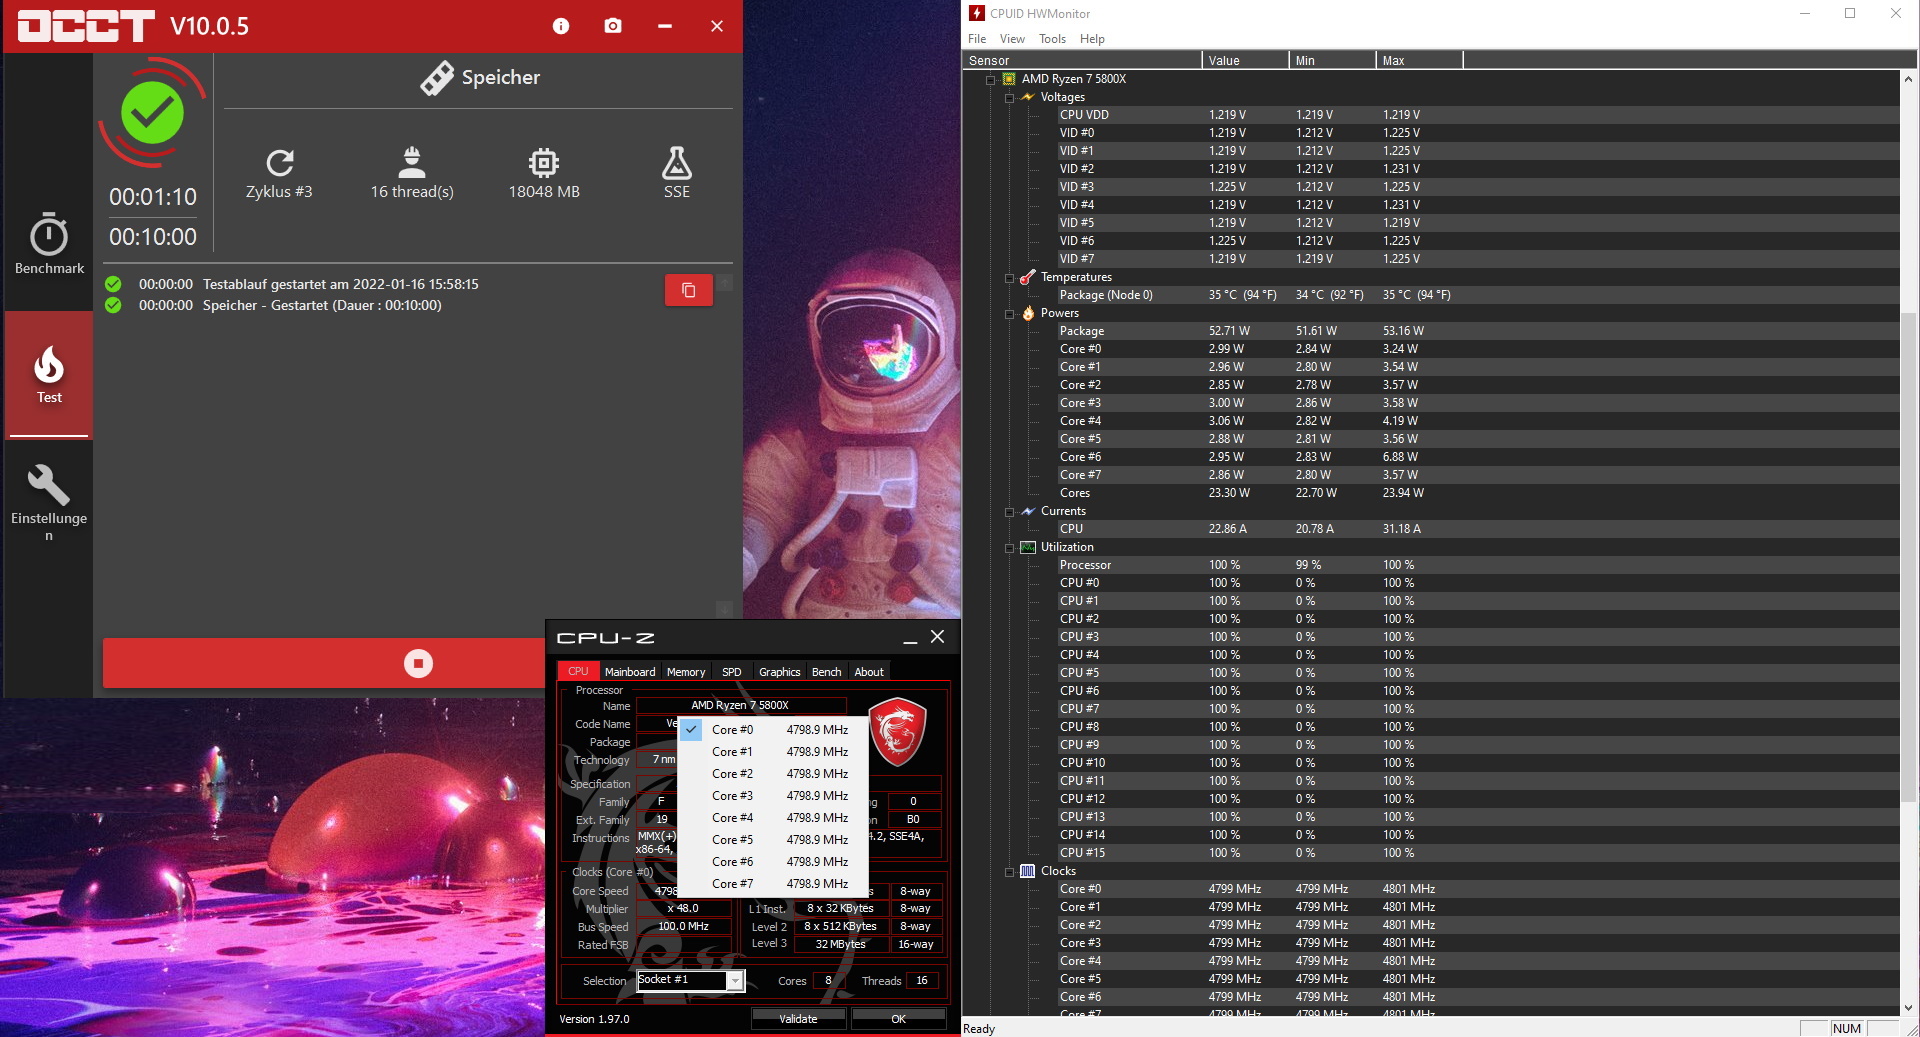Click the 16 thread(s) person icon
Image resolution: width=1920 pixels, height=1037 pixels.
412,162
